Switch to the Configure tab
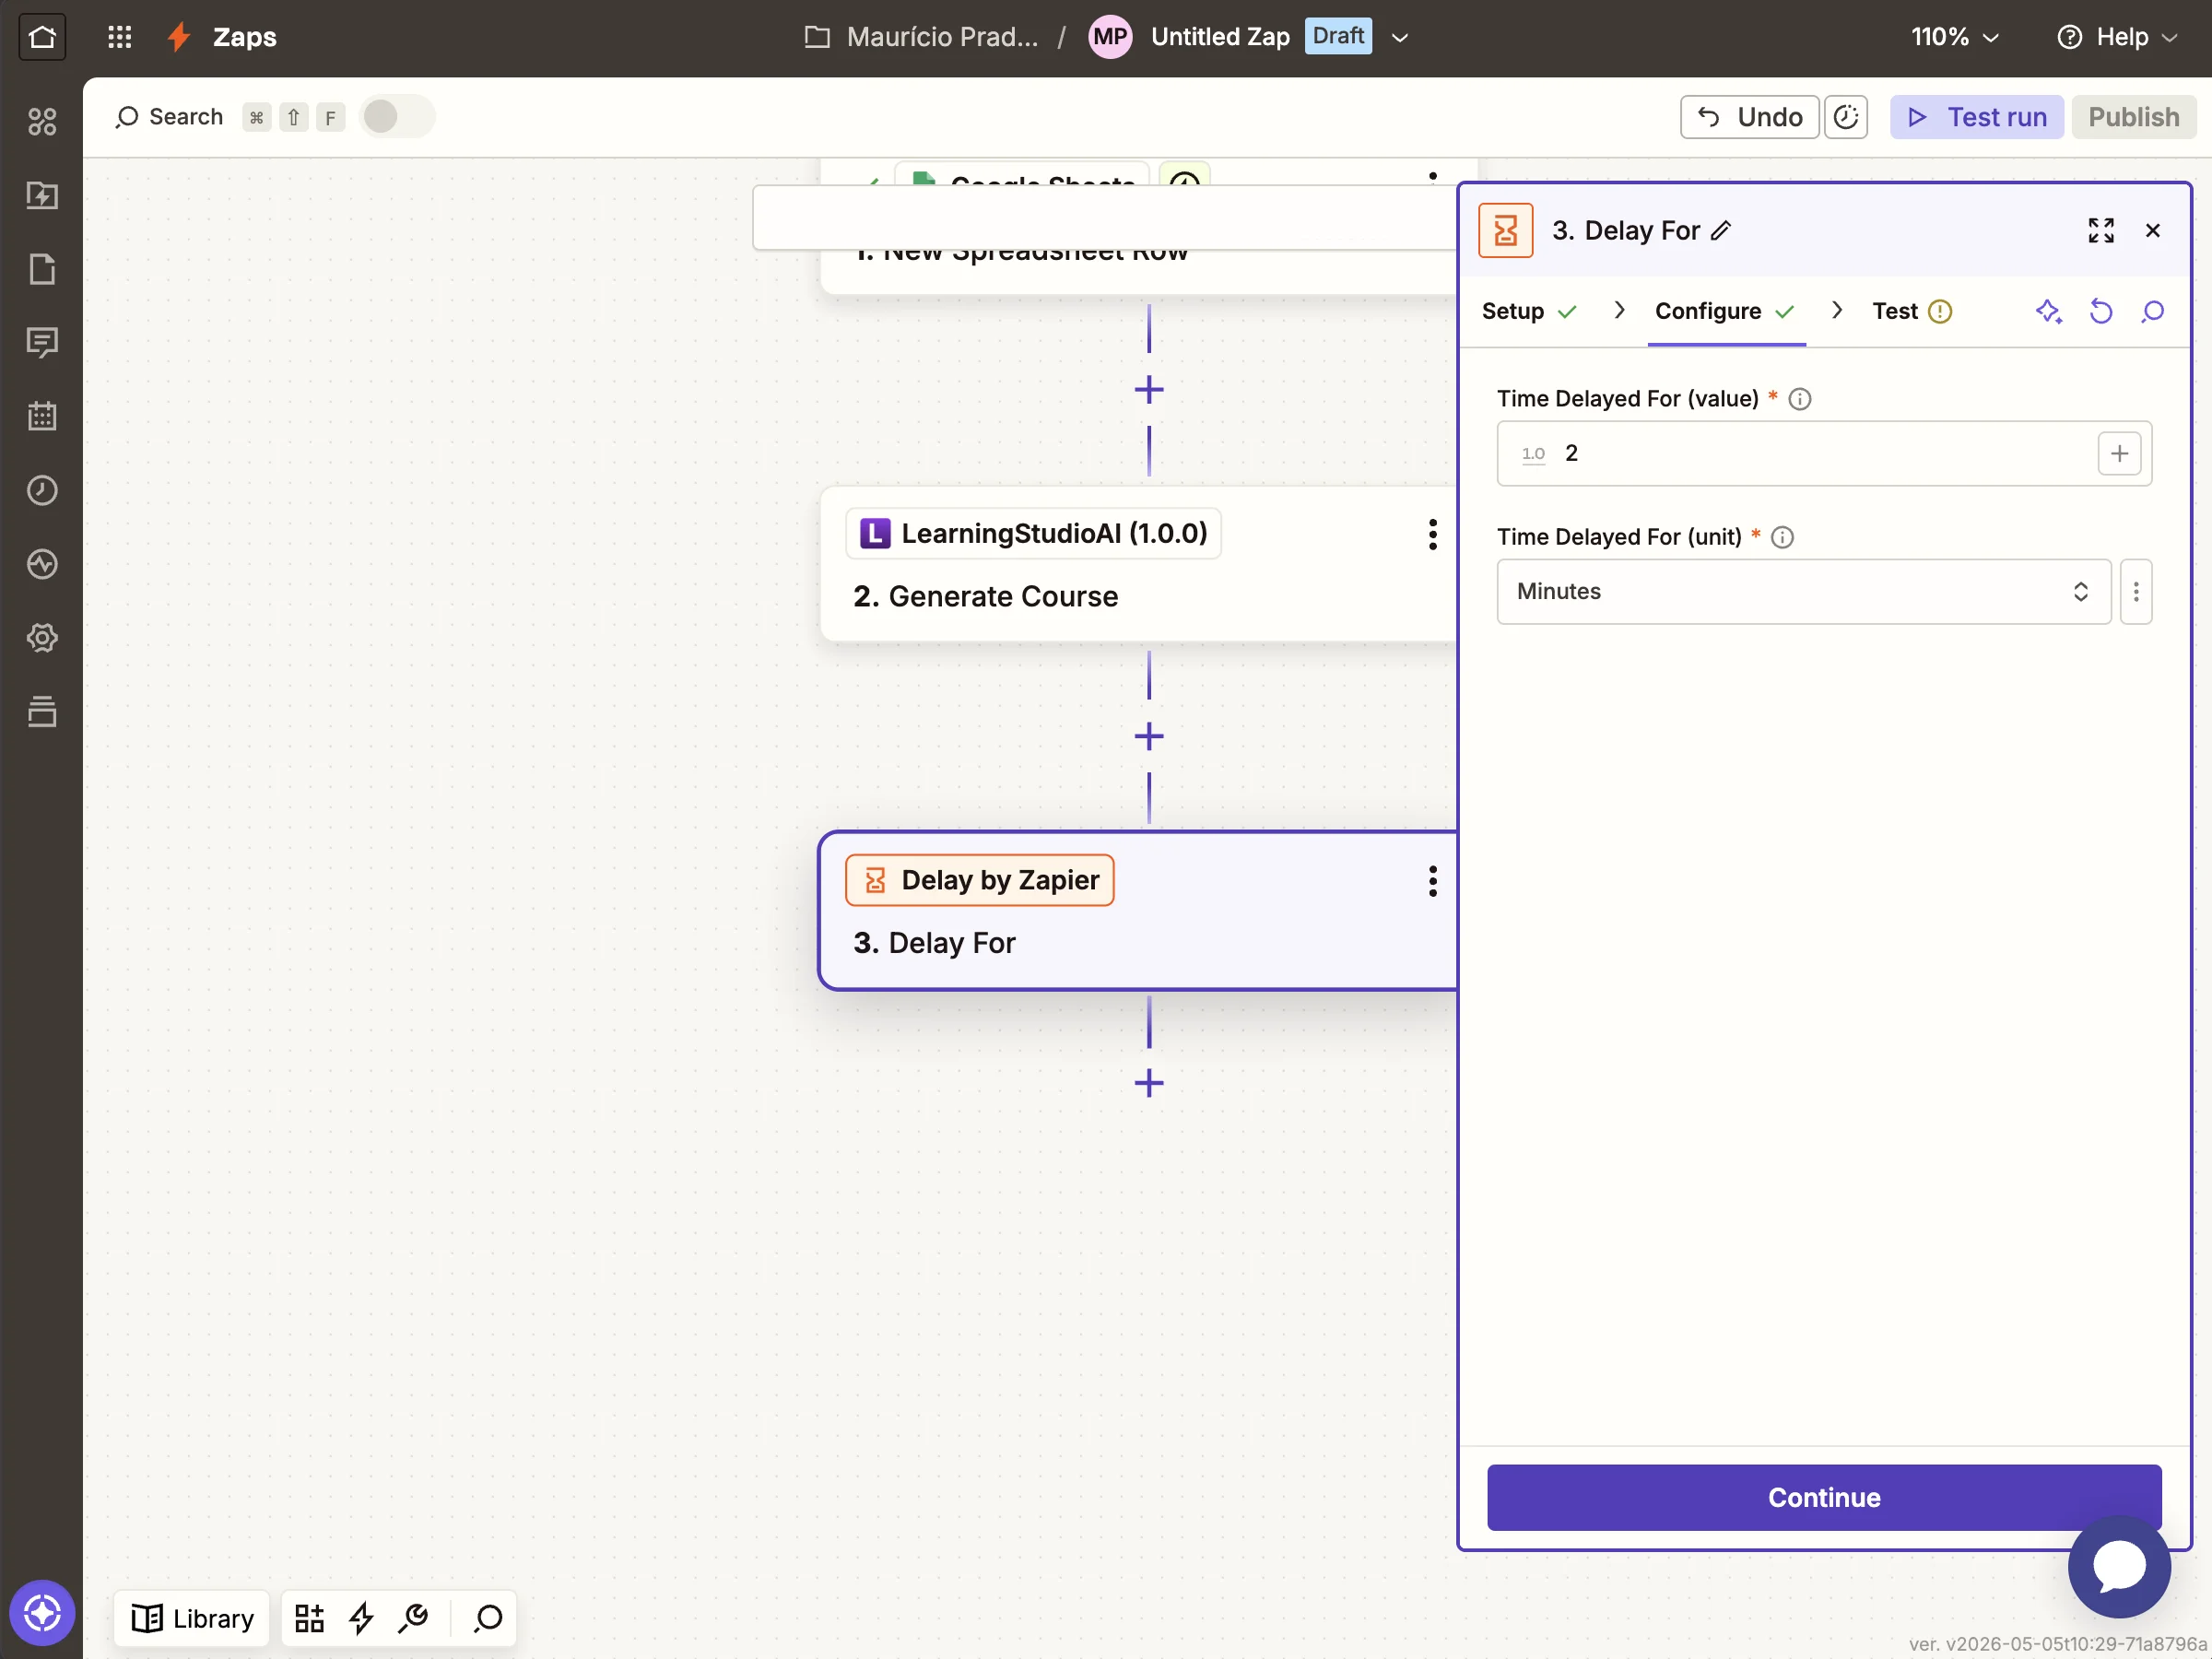 coord(1725,312)
